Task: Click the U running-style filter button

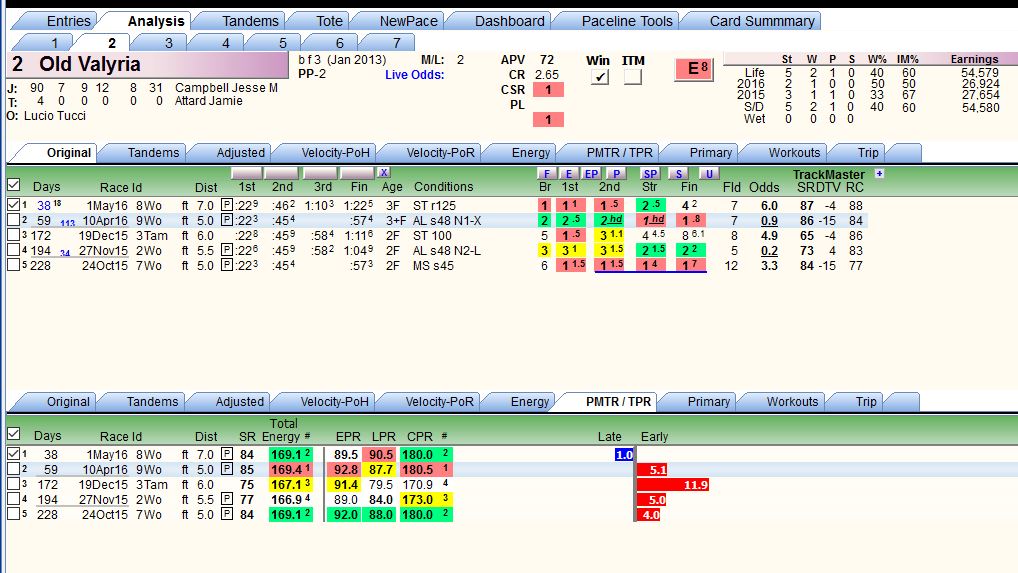Action: point(708,173)
